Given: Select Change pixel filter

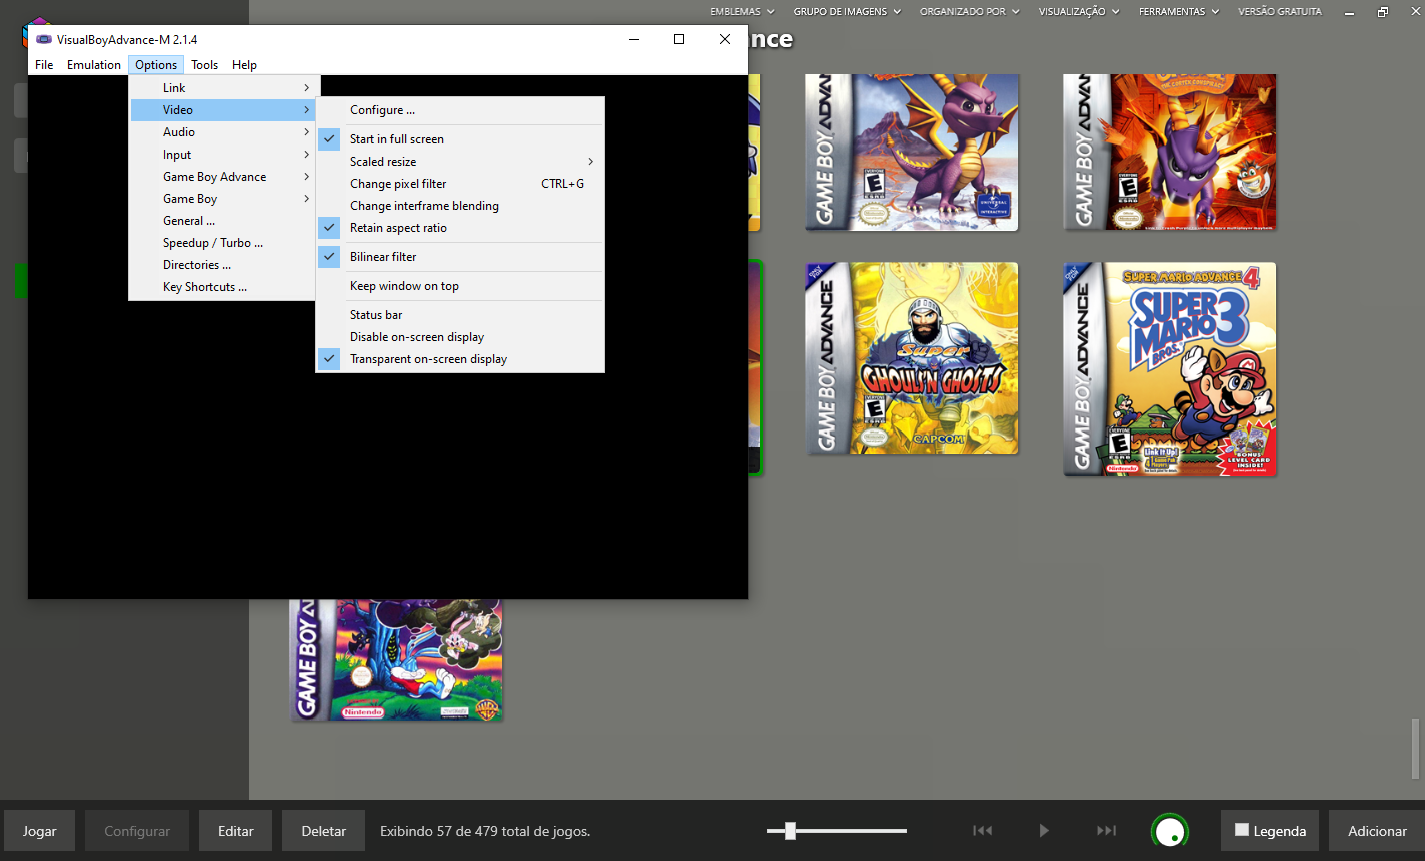Looking at the screenshot, I should tap(460, 184).
